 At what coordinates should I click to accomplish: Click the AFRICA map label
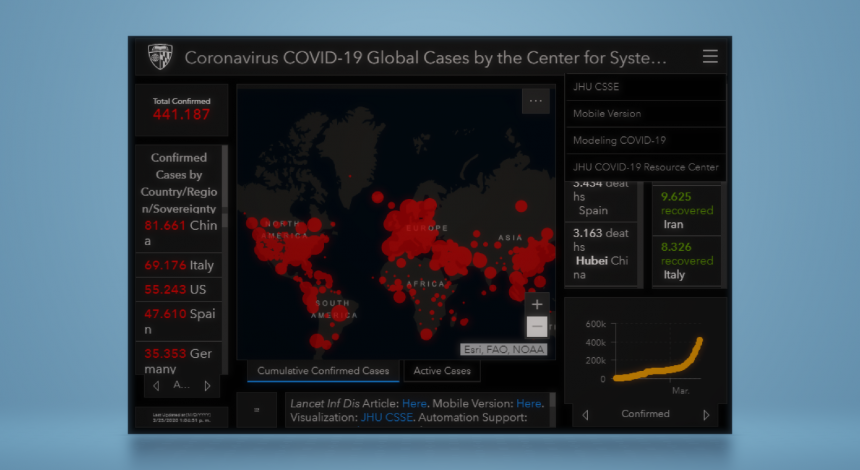(x=426, y=284)
